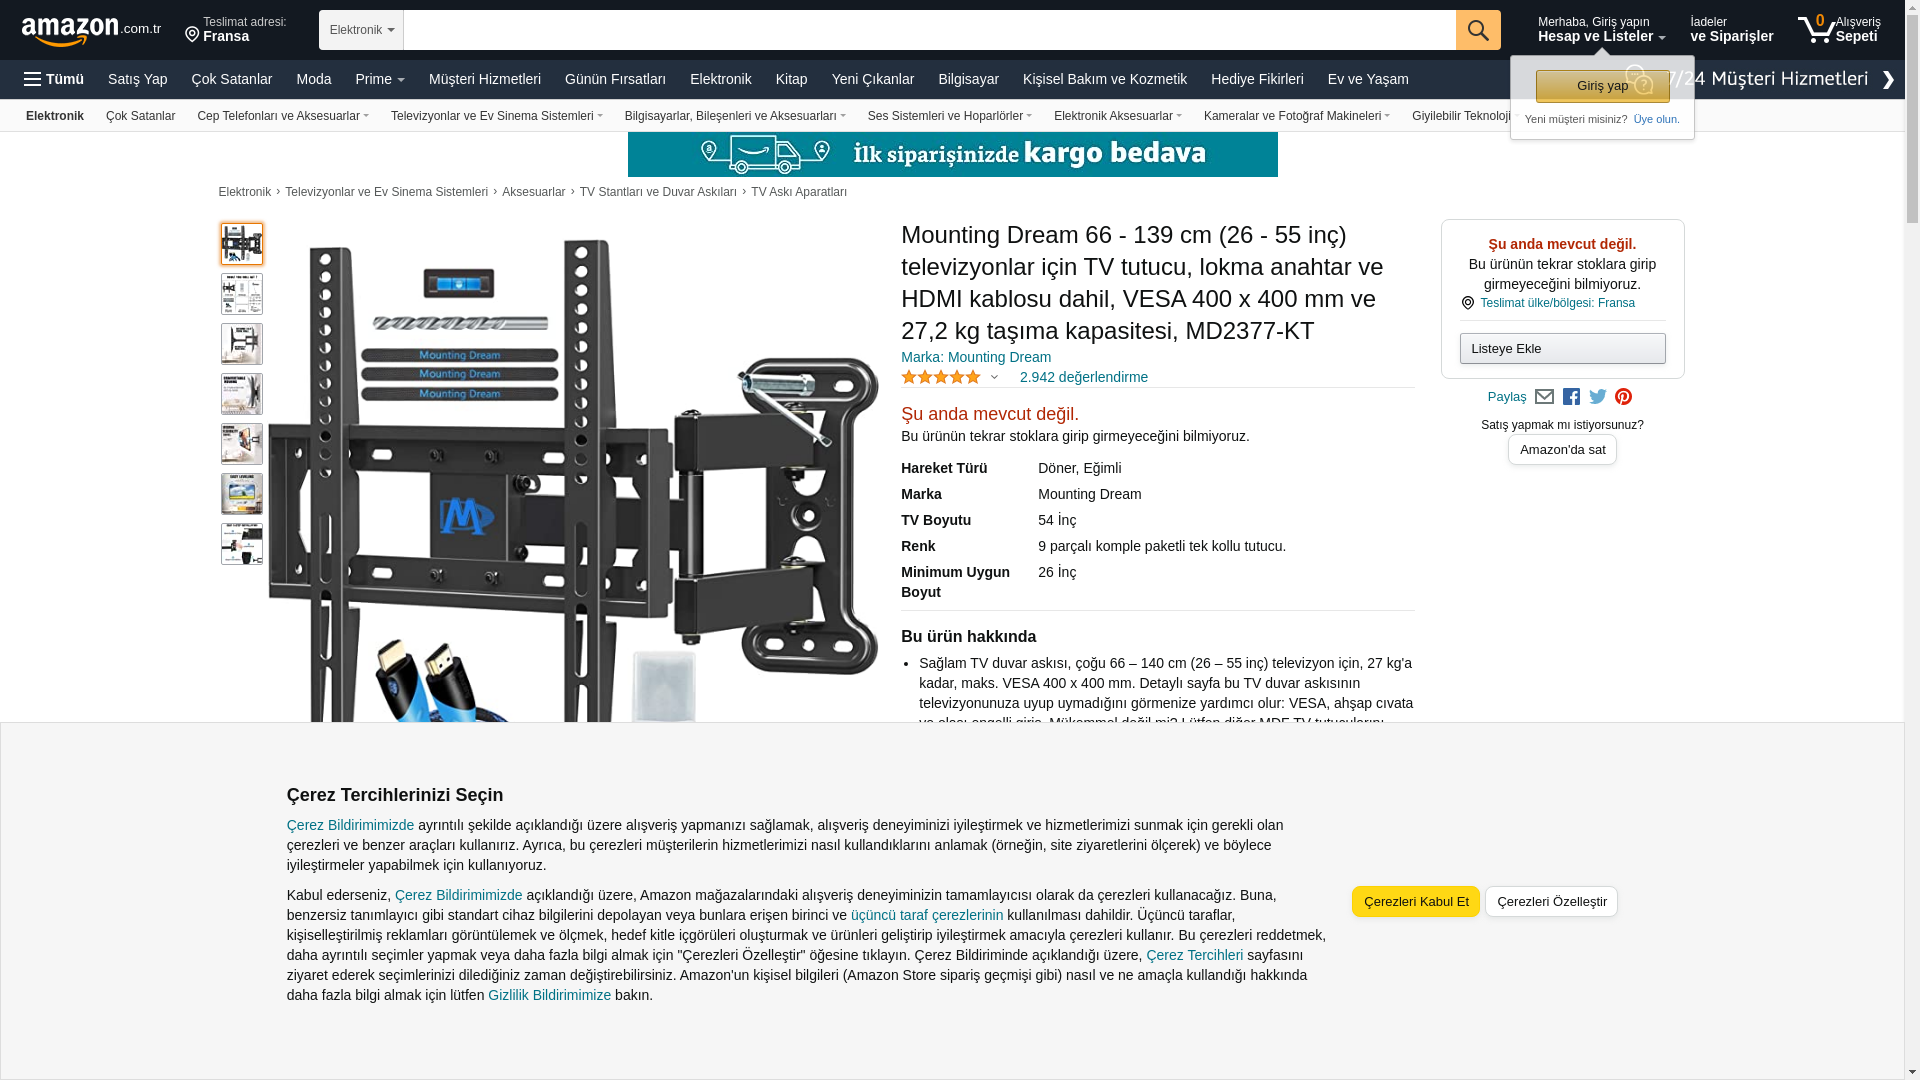Share the product via email icon
1920x1080 pixels.
[x=1544, y=397]
